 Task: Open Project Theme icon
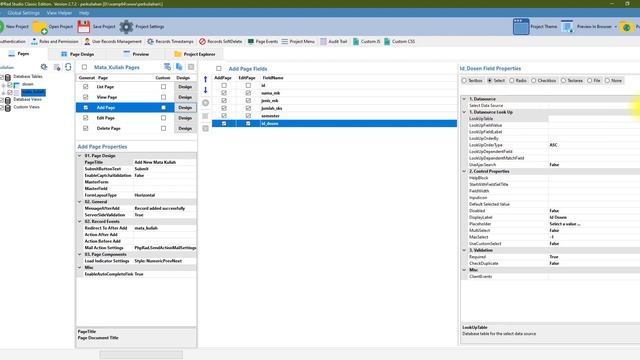point(521,27)
